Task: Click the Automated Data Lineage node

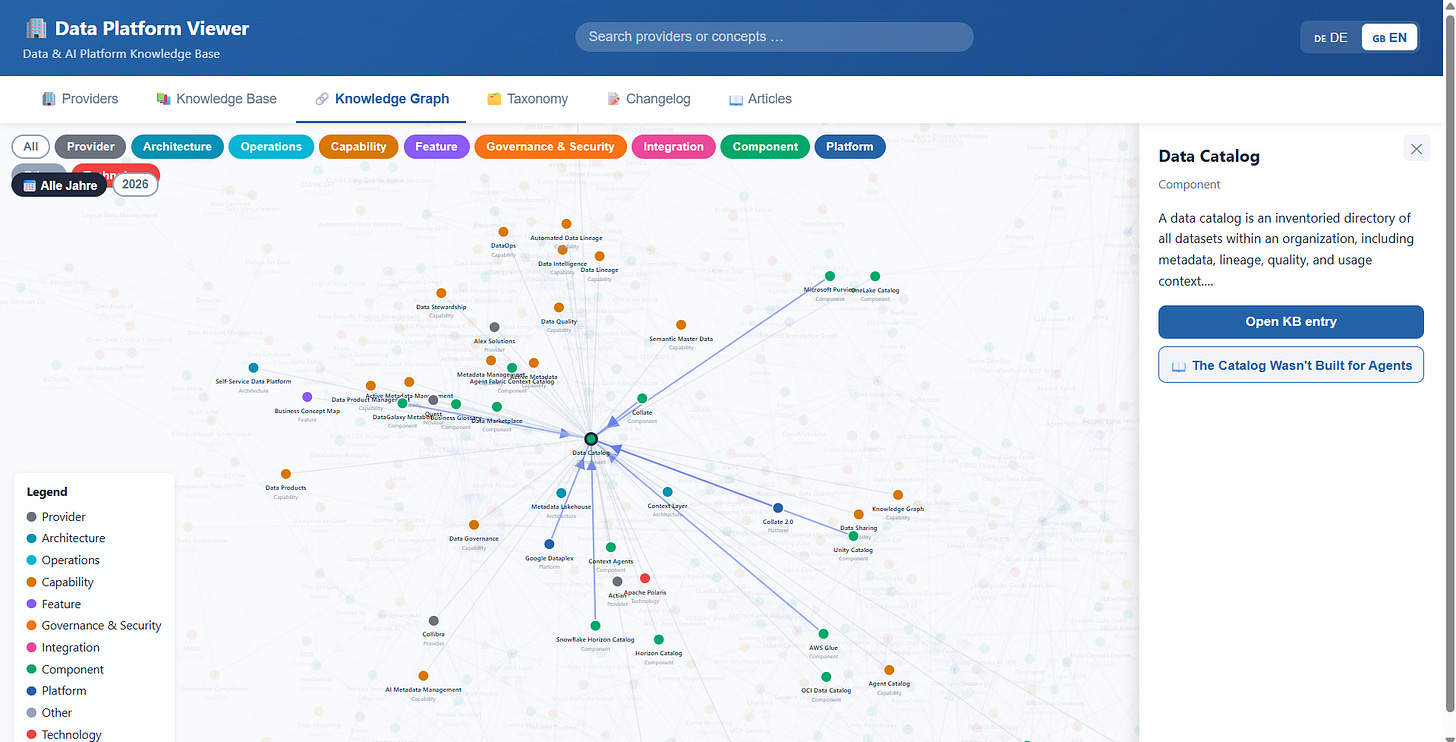Action: [566, 224]
